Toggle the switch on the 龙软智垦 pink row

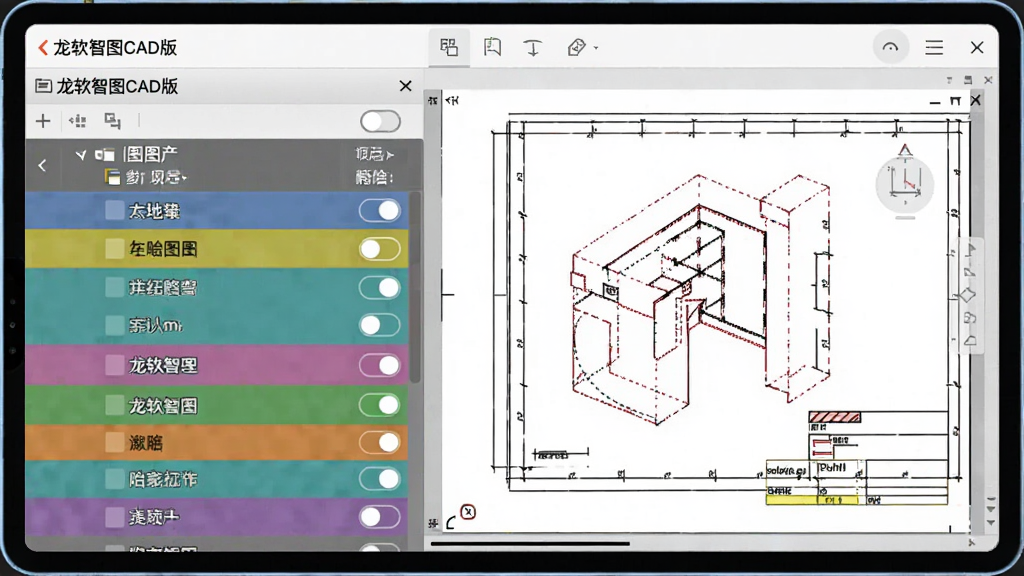pos(379,365)
